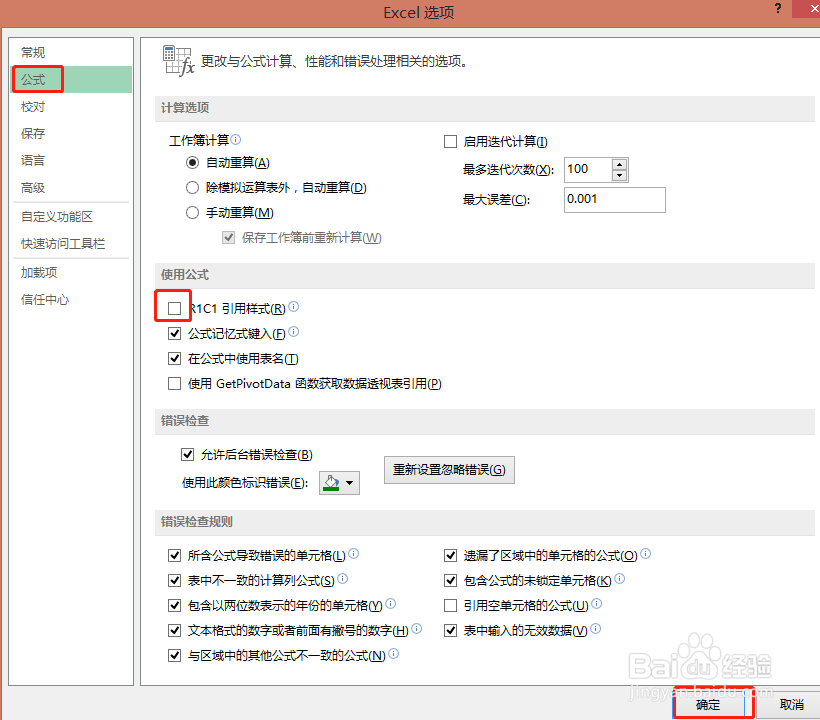Image resolution: width=820 pixels, height=720 pixels.
Task: Click info icon beside 表中输入的无效数据
Action: tap(596, 628)
